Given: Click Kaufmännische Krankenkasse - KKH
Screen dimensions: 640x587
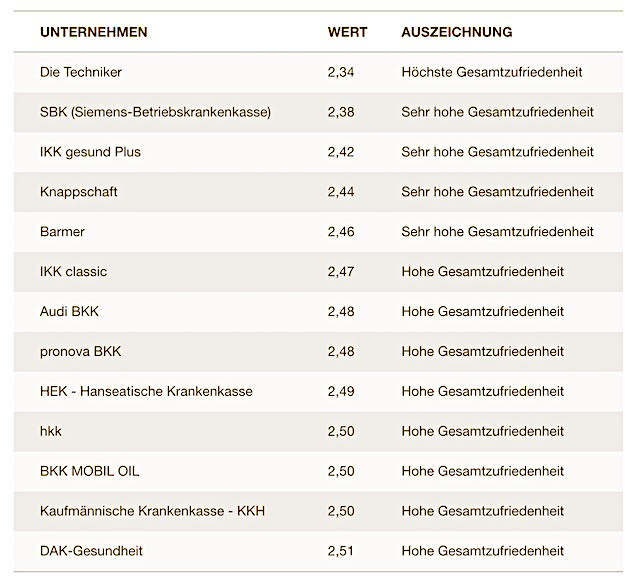Looking at the screenshot, I should pyautogui.click(x=152, y=511).
